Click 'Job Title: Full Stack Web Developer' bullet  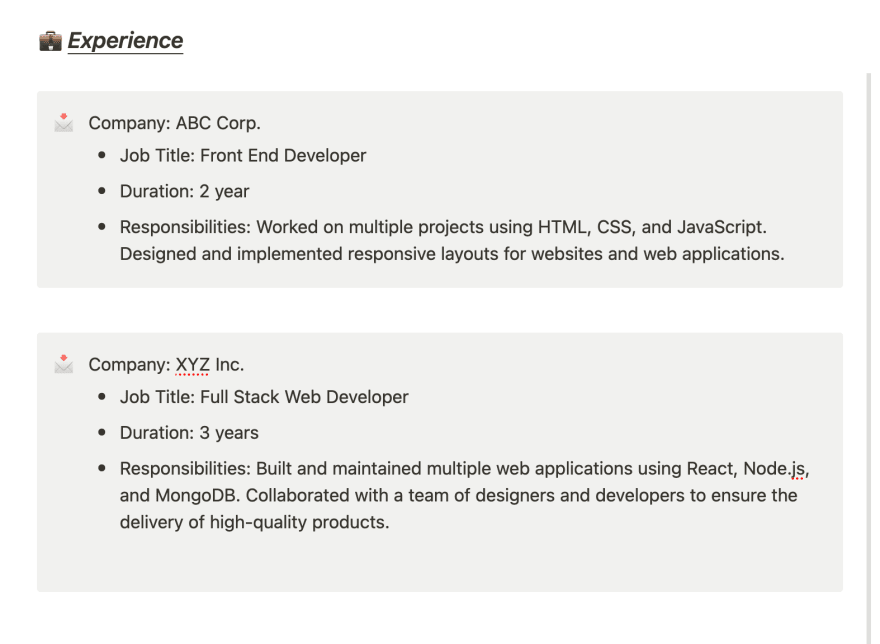click(x=264, y=397)
